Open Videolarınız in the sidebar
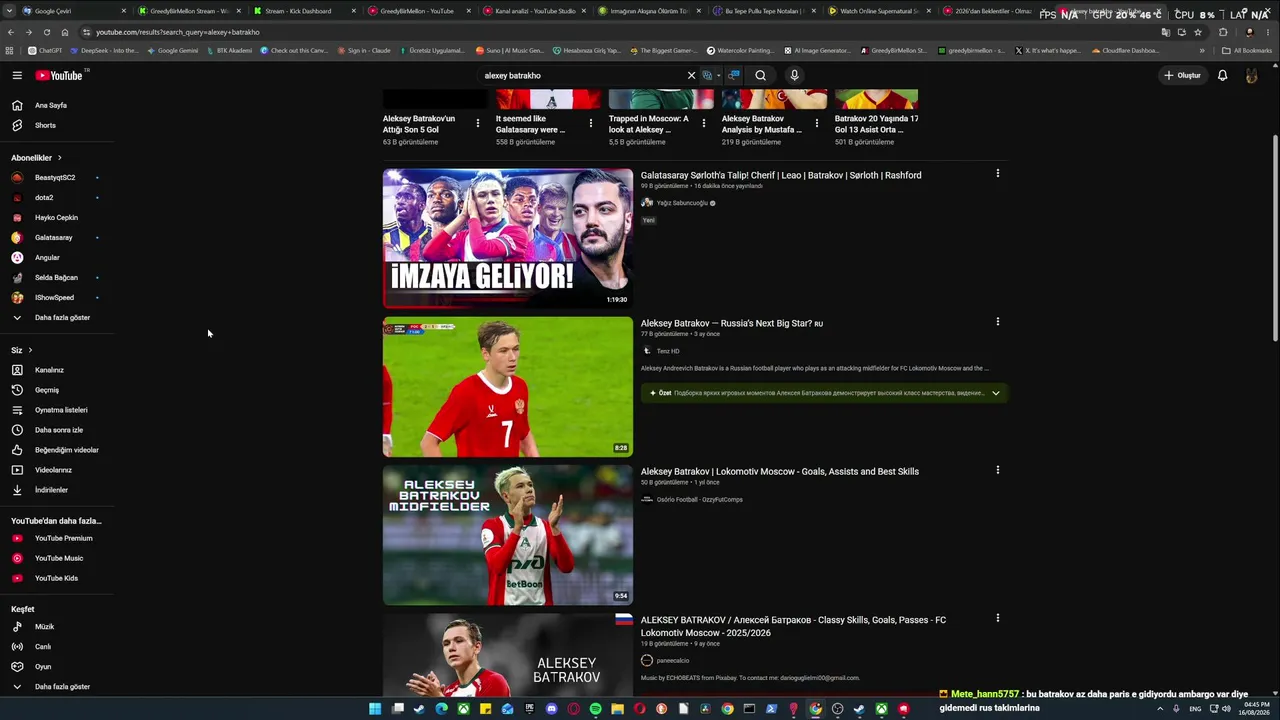 click(x=57, y=470)
